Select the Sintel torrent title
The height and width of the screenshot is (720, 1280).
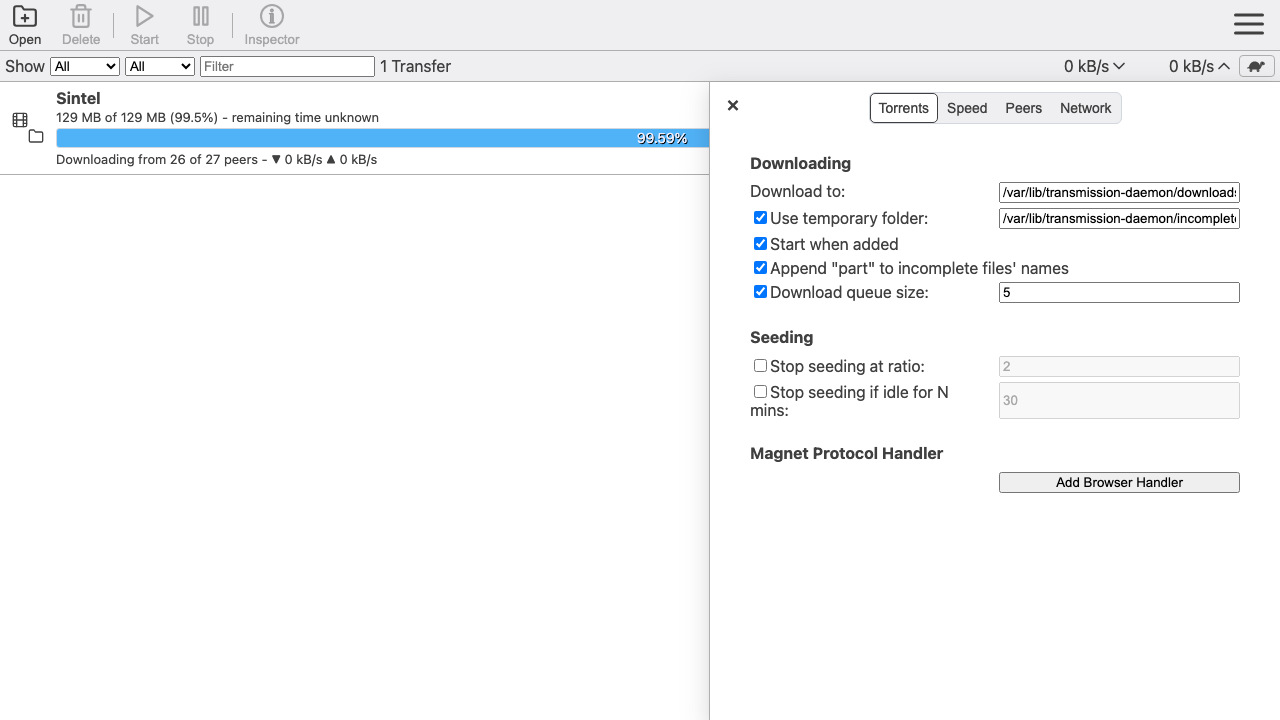click(78, 98)
